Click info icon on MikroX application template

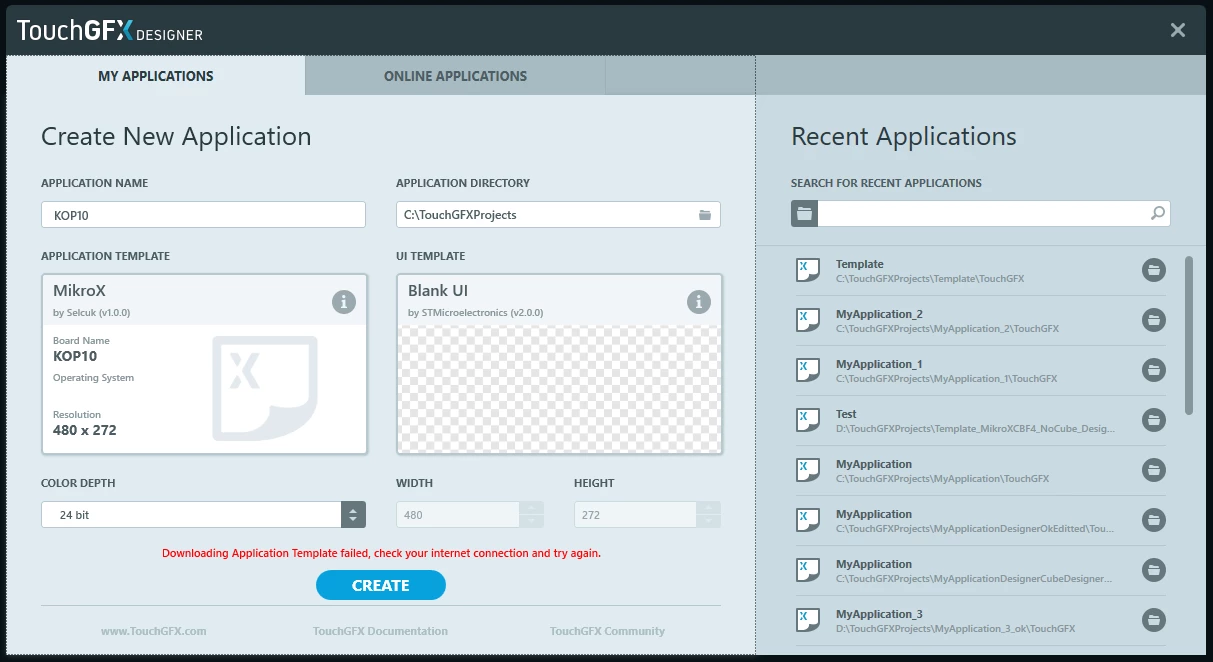tap(344, 301)
